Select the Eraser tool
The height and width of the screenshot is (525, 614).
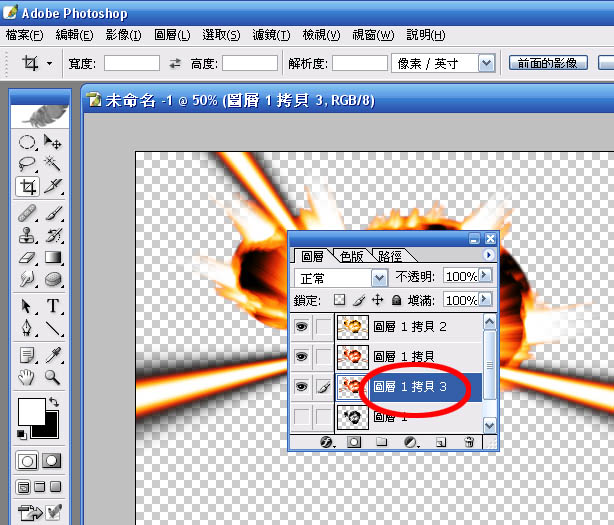28,258
